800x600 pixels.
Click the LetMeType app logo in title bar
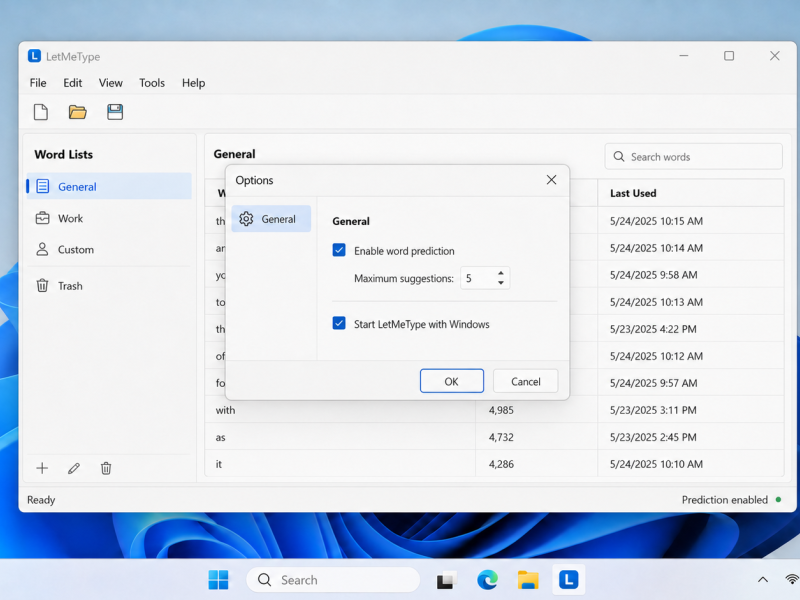point(34,56)
